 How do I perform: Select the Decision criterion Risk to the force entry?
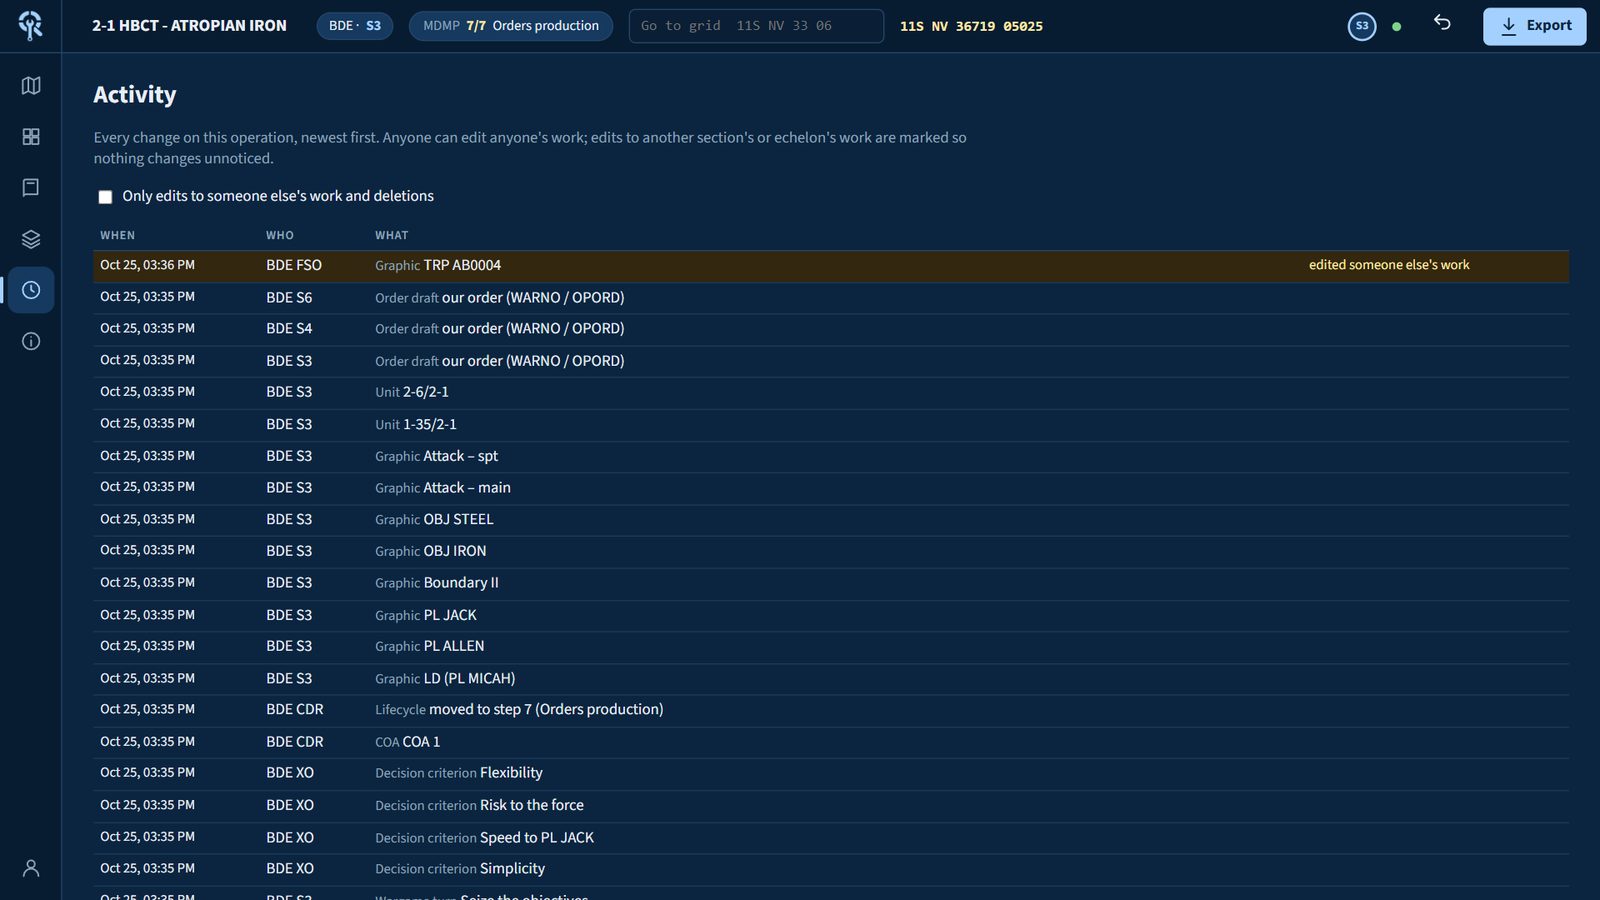coord(831,806)
